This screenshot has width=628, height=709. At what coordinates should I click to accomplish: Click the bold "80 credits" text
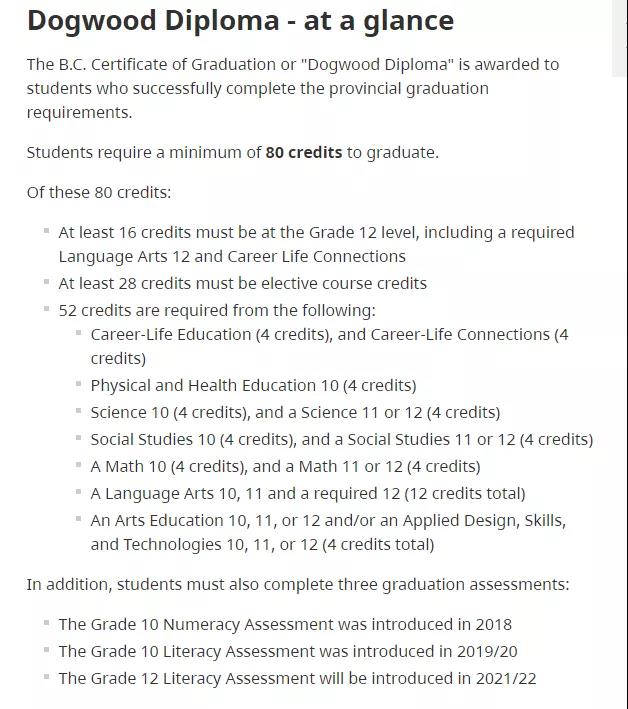click(303, 153)
